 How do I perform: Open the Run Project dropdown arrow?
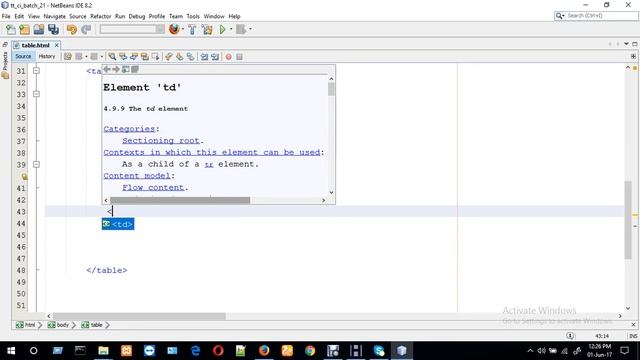click(x=231, y=29)
